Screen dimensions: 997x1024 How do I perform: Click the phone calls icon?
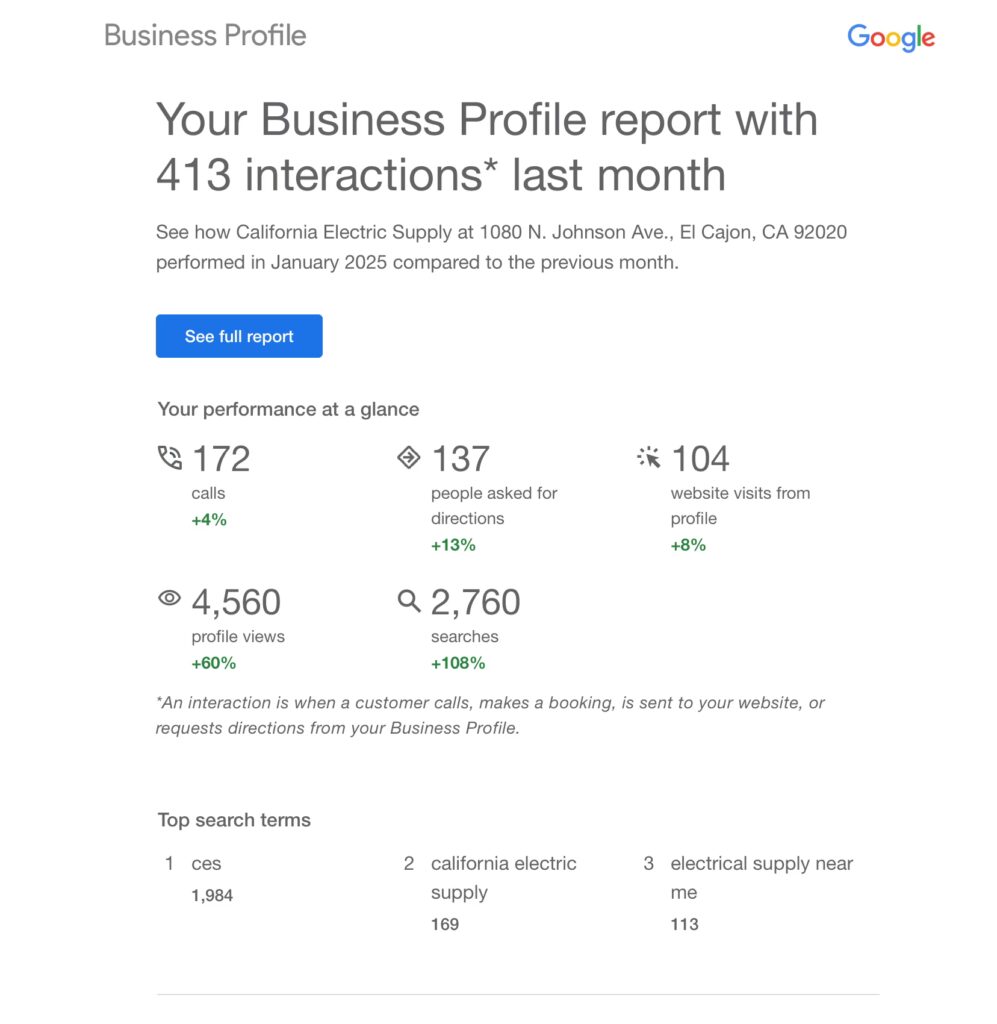click(170, 459)
